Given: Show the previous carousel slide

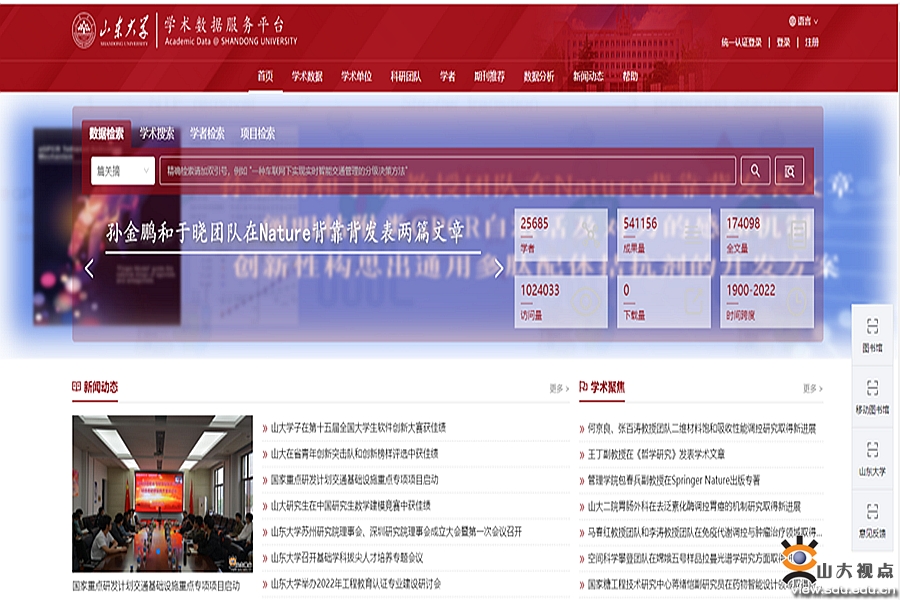Looking at the screenshot, I should coord(89,268).
